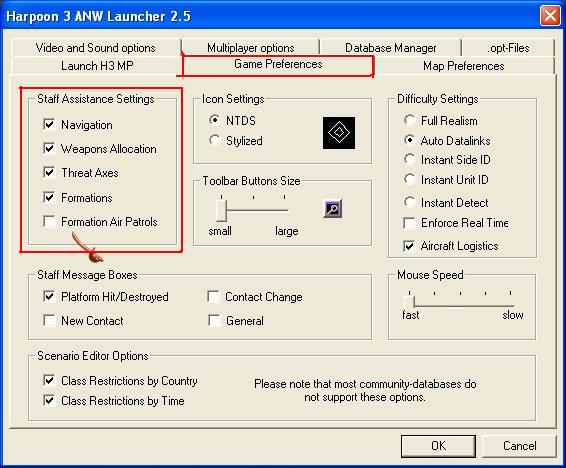
Task: Open the Database Manager tab
Action: 391,48
